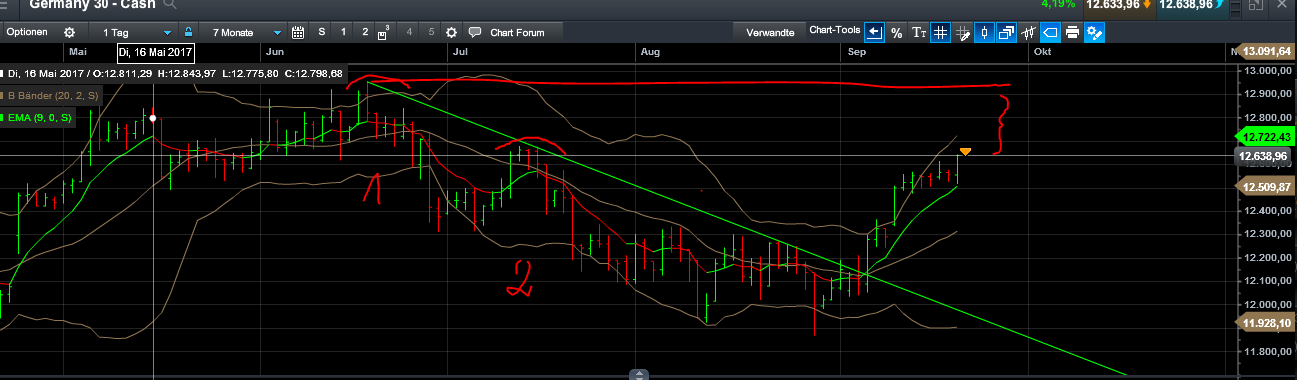1297x380 pixels.
Task: Print the chart
Action: click(x=1072, y=32)
